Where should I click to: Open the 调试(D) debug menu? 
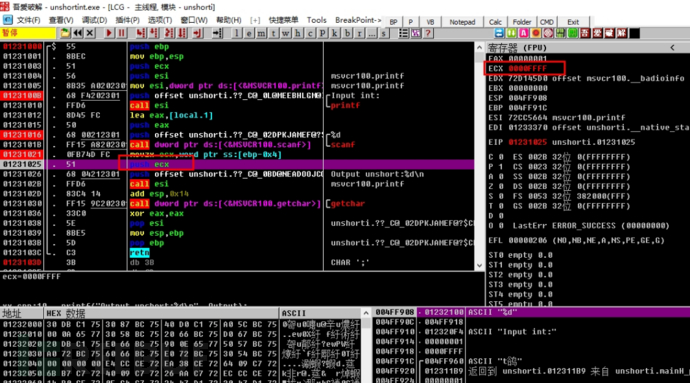coord(94,20)
